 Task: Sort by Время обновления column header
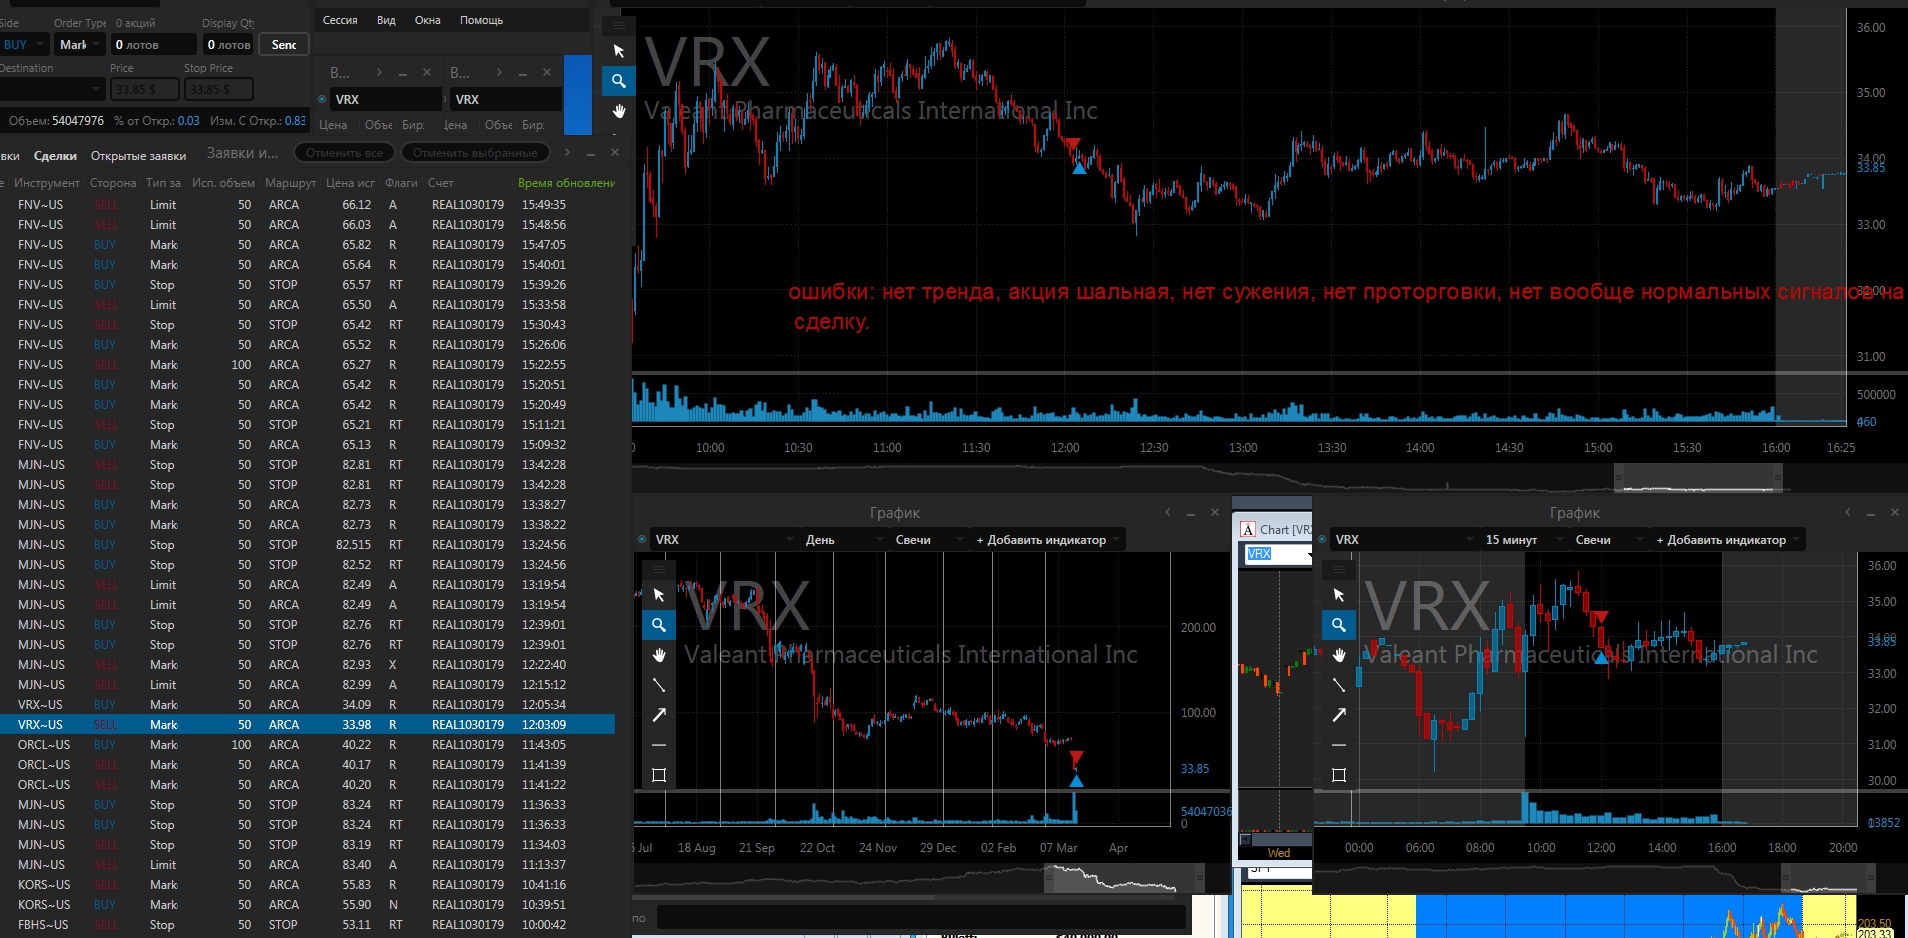[566, 183]
